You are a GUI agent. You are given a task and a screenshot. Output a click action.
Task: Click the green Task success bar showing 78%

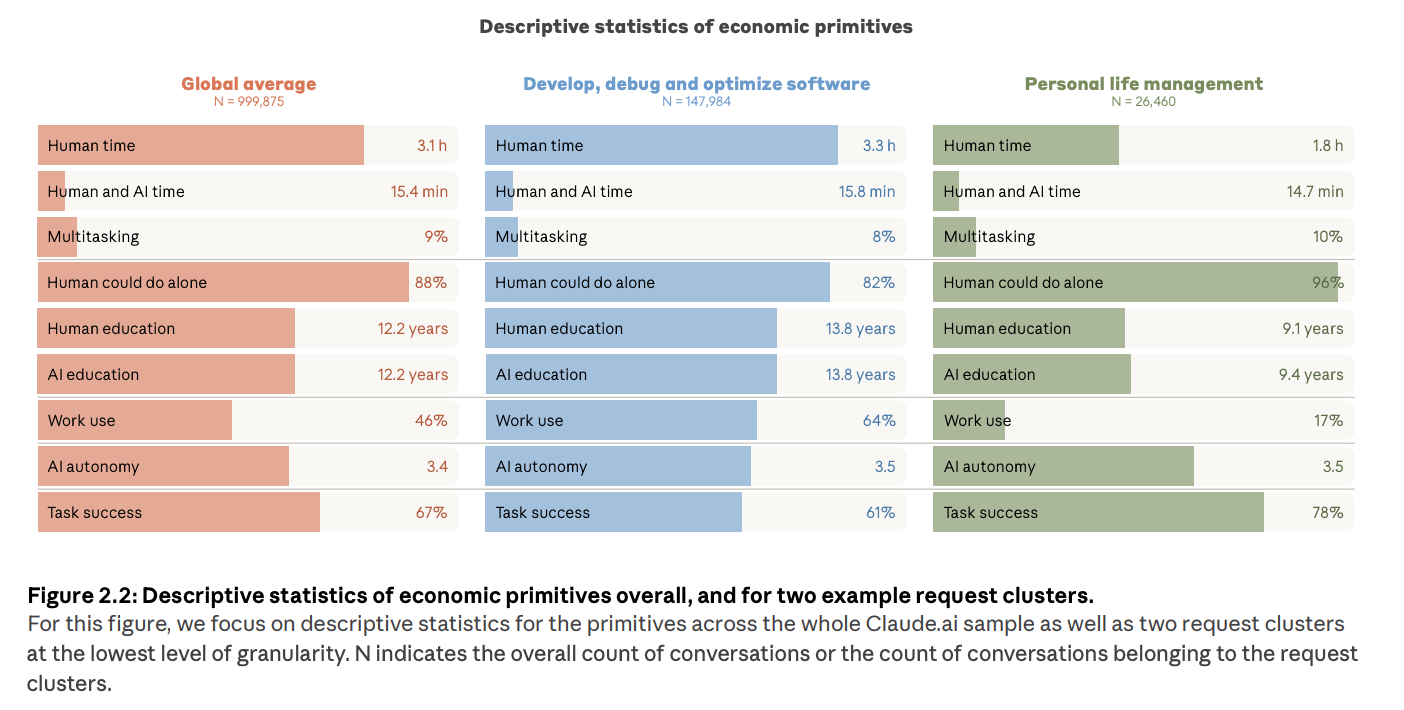[x=1098, y=512]
